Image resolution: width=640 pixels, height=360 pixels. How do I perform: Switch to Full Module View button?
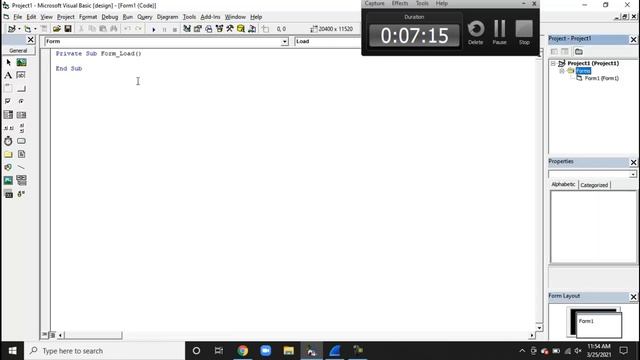pos(52,335)
